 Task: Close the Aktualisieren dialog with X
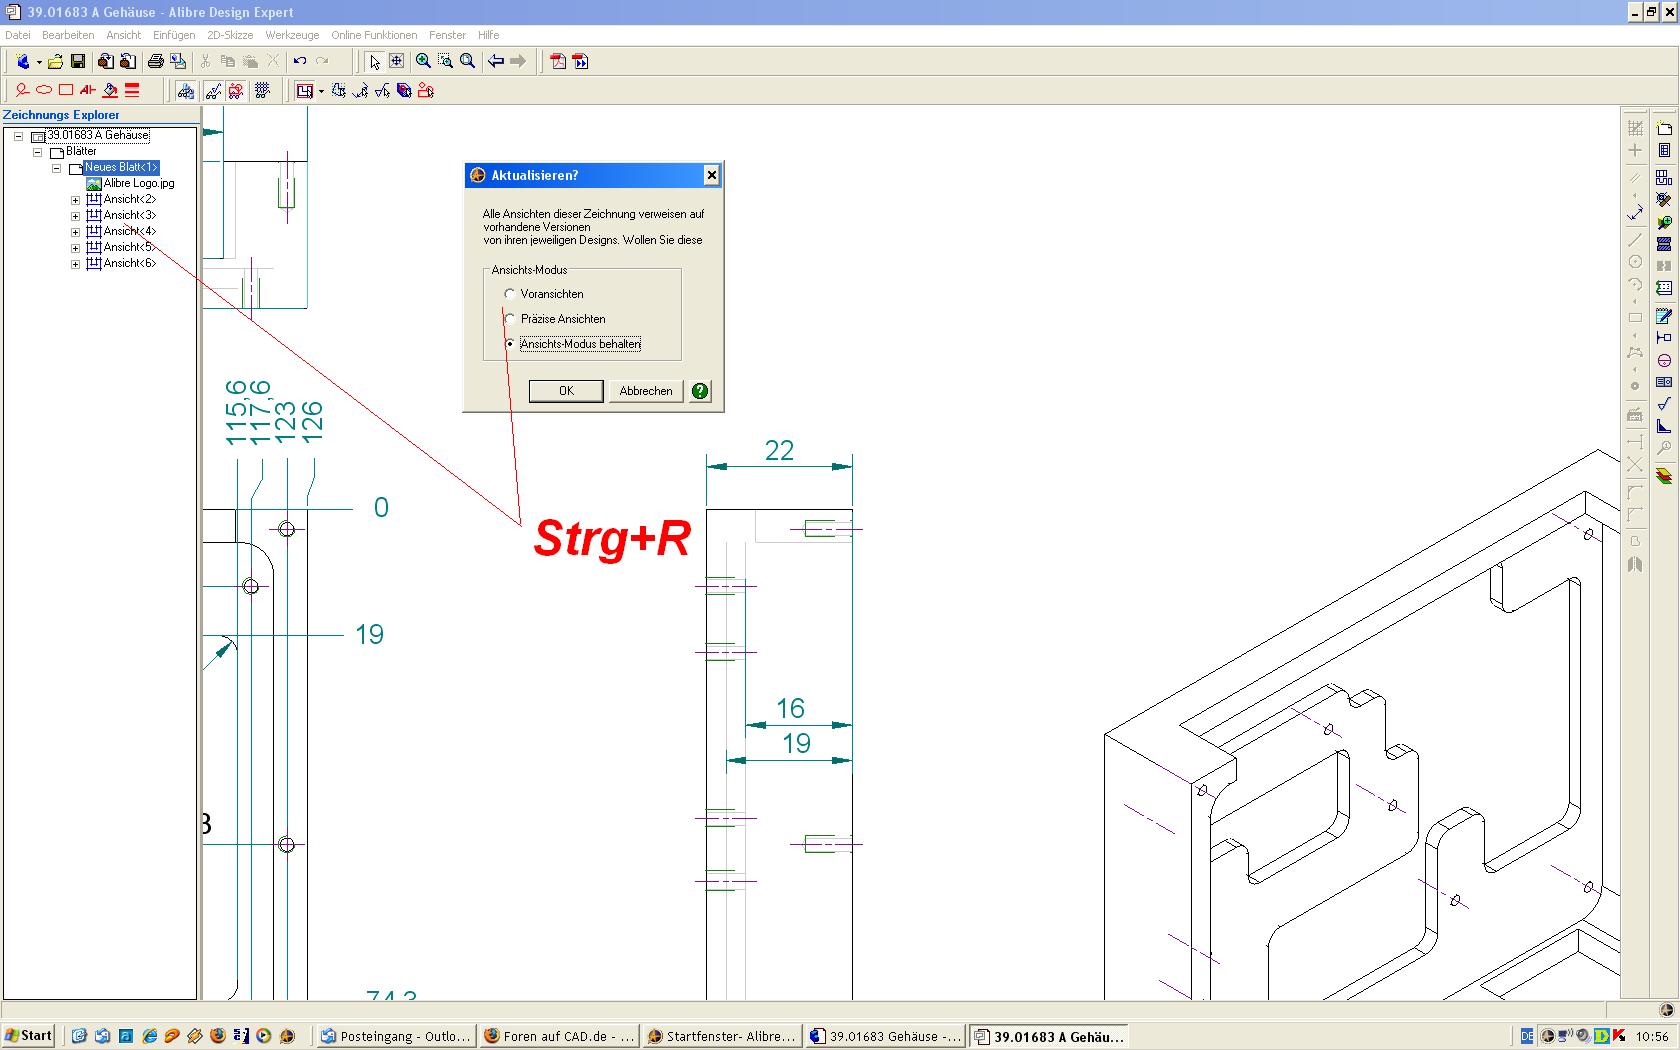tap(711, 175)
